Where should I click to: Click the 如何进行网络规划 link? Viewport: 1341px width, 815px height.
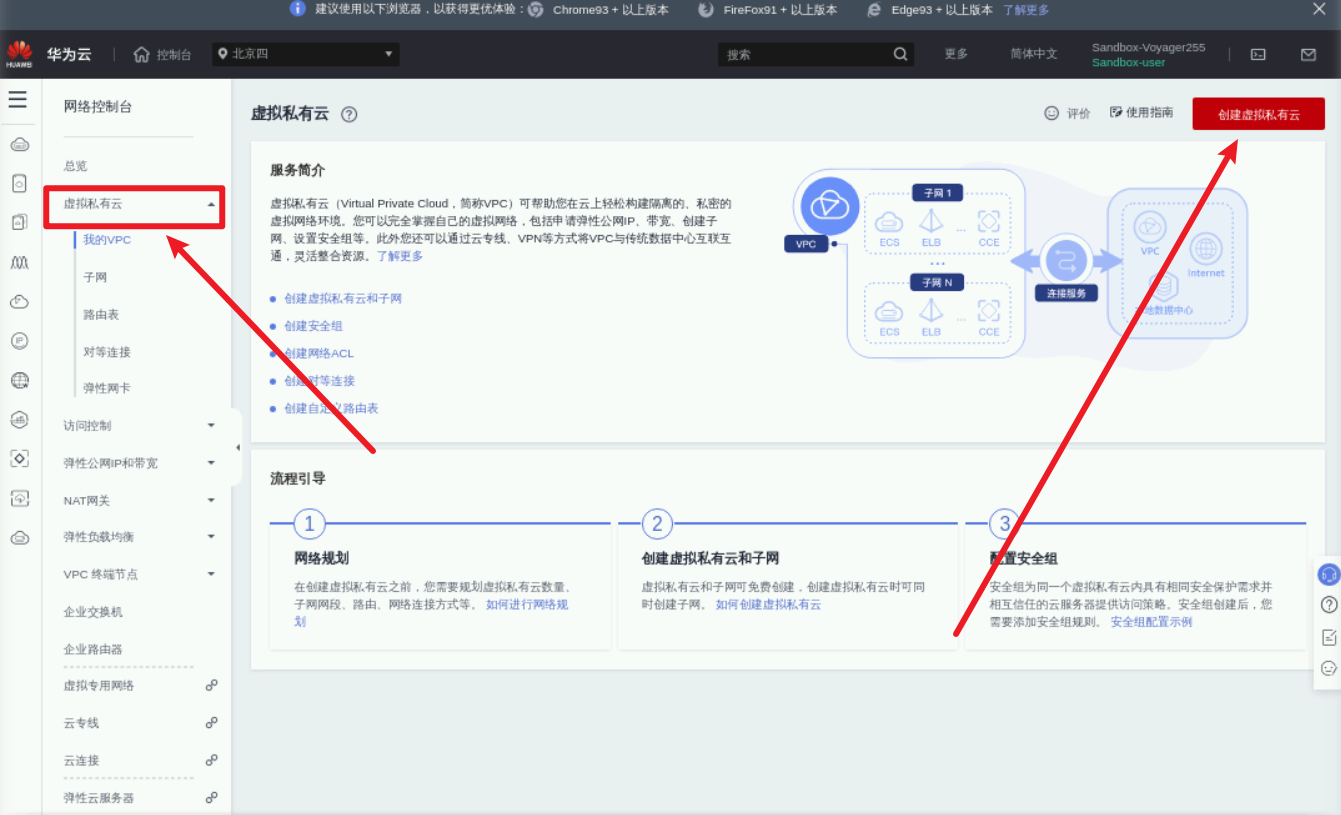pos(527,605)
